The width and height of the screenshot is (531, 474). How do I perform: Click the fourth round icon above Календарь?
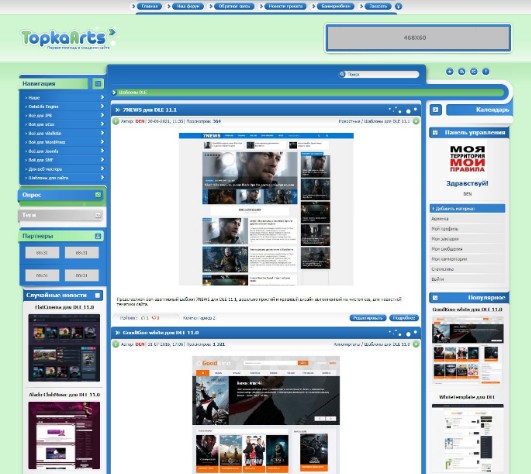click(486, 71)
